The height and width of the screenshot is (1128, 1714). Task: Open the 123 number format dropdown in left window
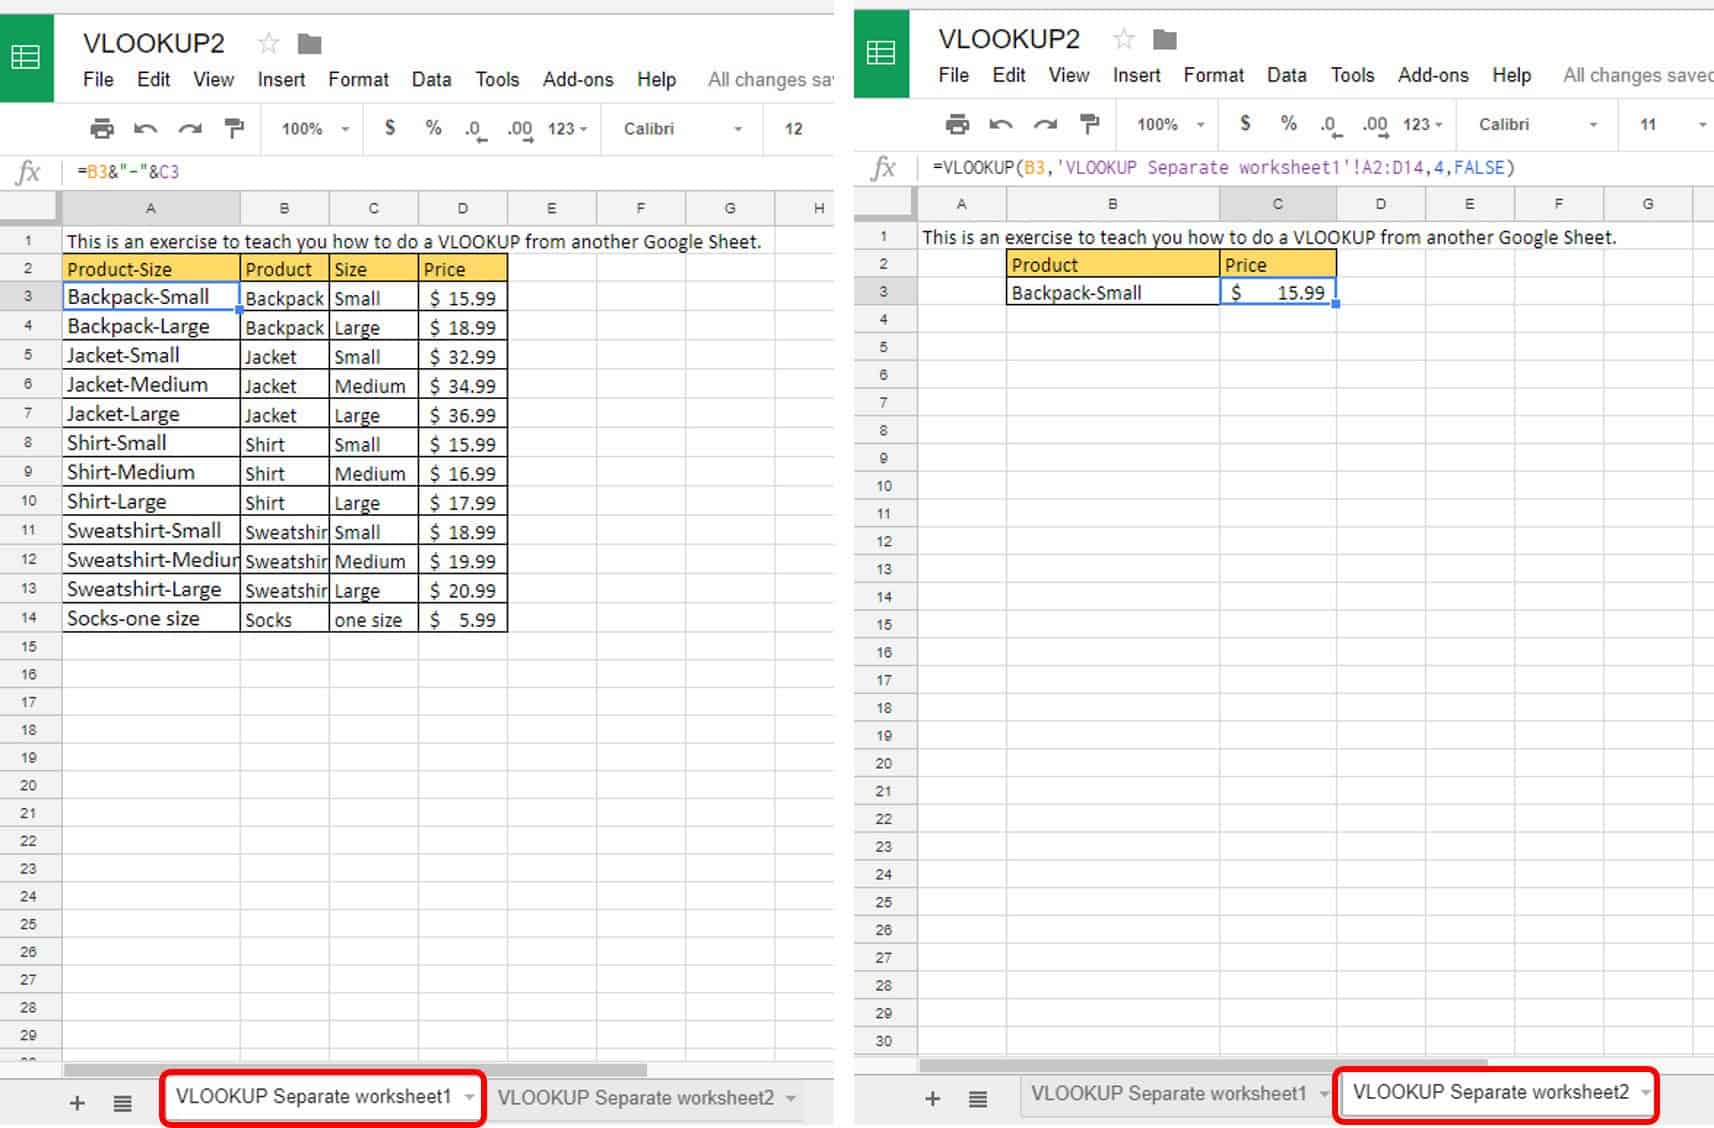[567, 129]
